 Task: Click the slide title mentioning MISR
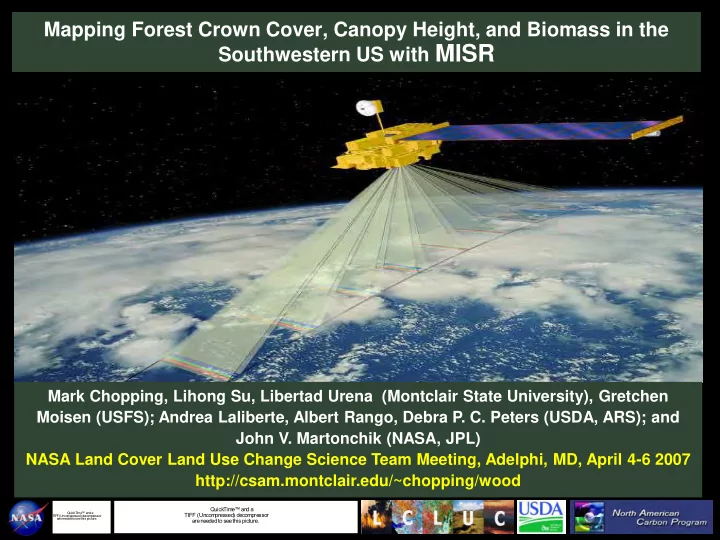pyautogui.click(x=356, y=42)
